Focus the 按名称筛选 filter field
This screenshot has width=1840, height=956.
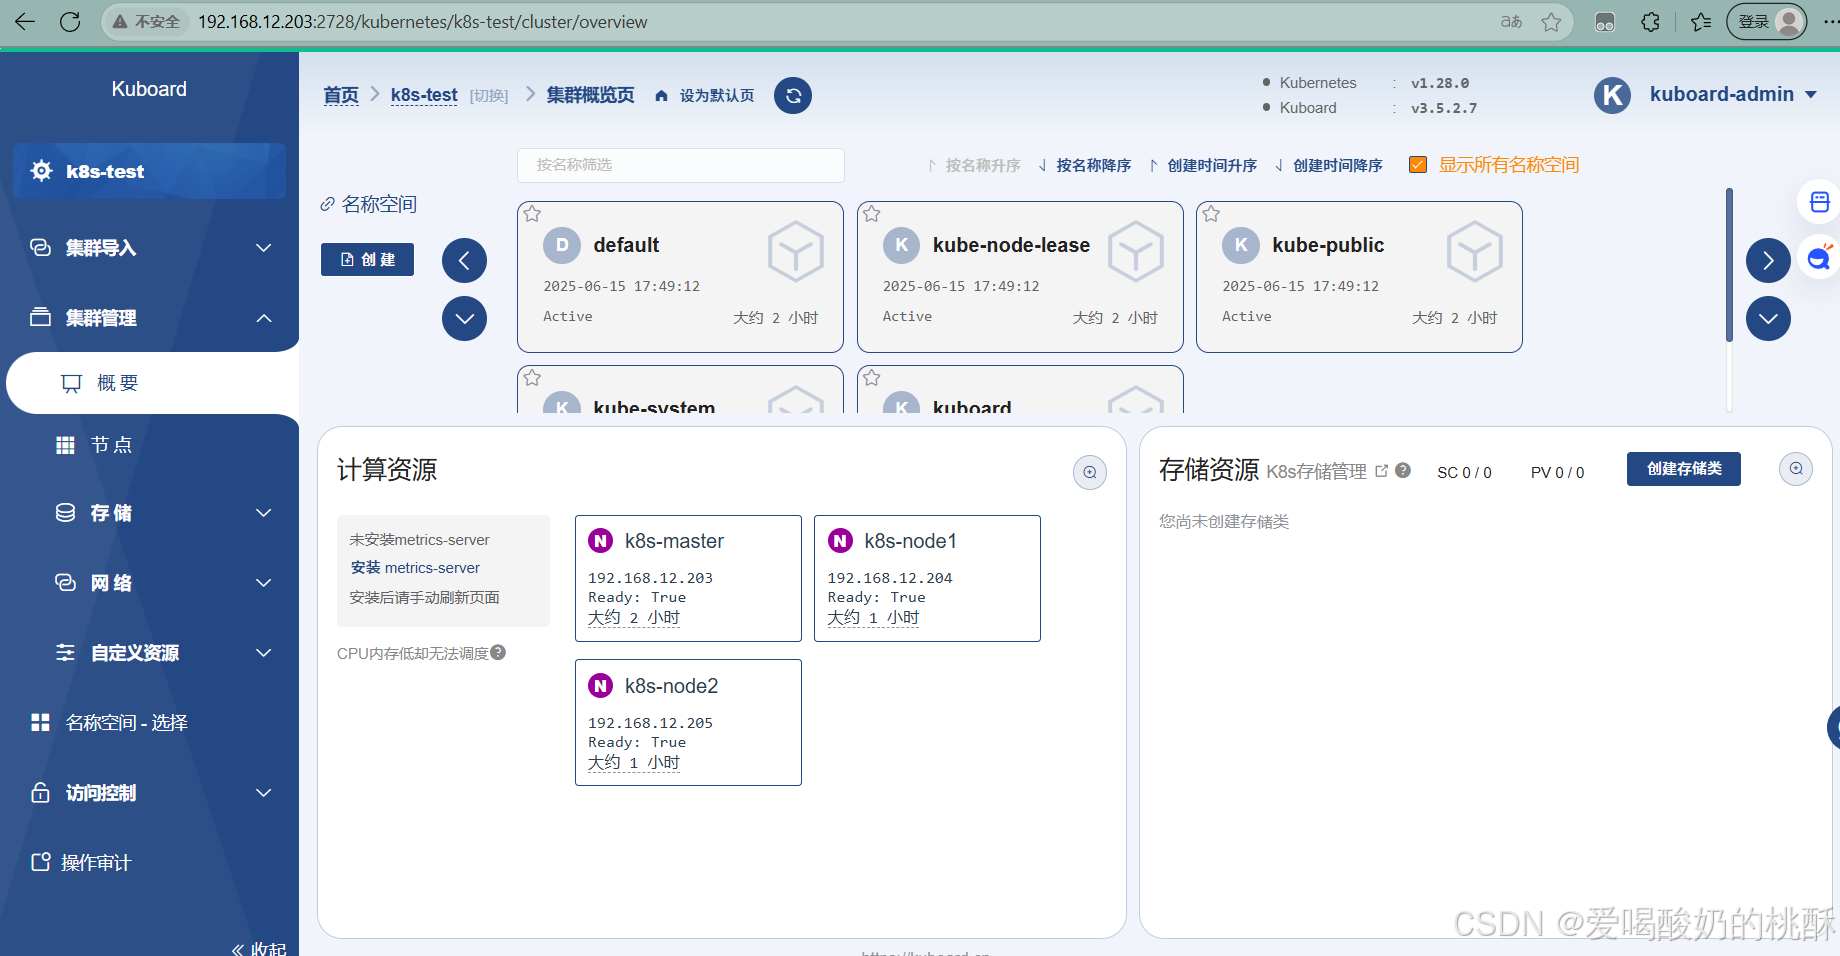pos(681,165)
